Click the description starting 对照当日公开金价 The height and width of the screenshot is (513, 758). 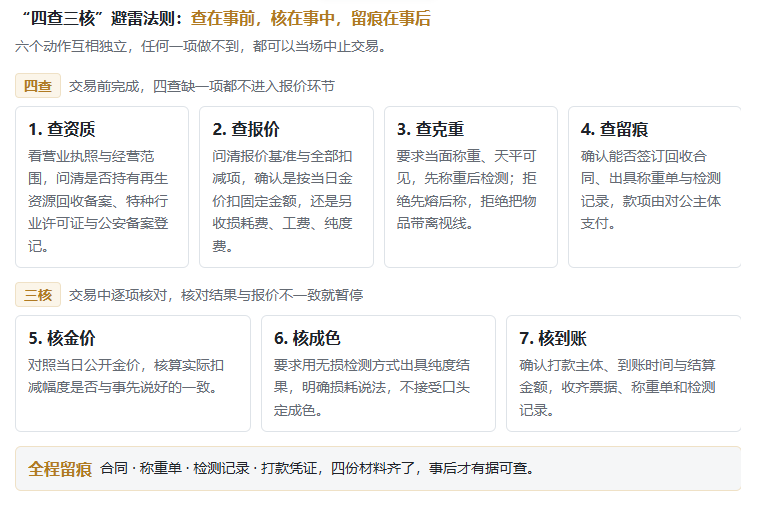pos(126,376)
